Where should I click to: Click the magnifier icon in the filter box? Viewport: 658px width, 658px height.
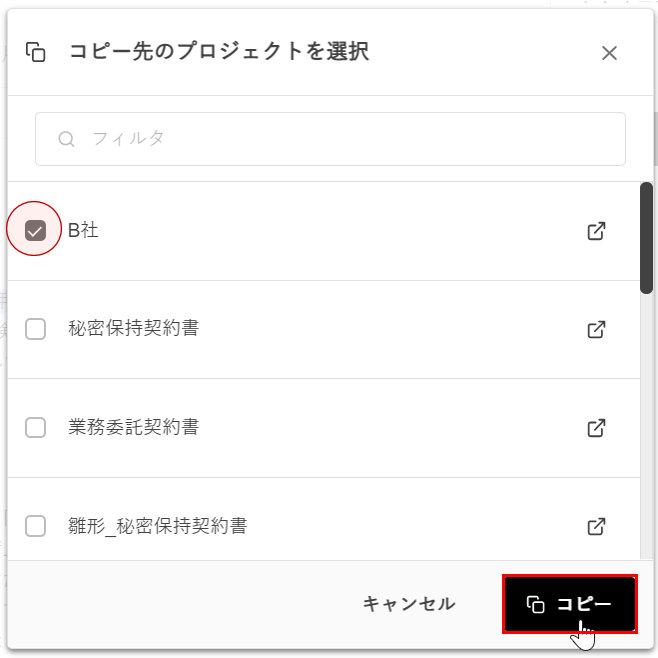(x=67, y=139)
